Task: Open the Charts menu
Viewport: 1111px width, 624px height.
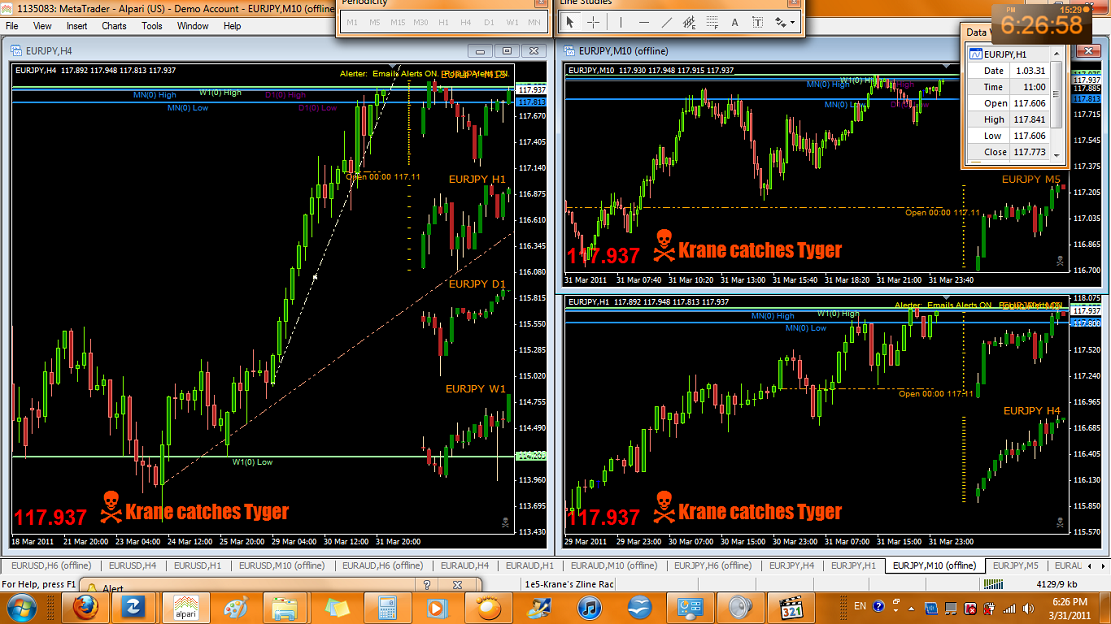Action: tap(113, 26)
